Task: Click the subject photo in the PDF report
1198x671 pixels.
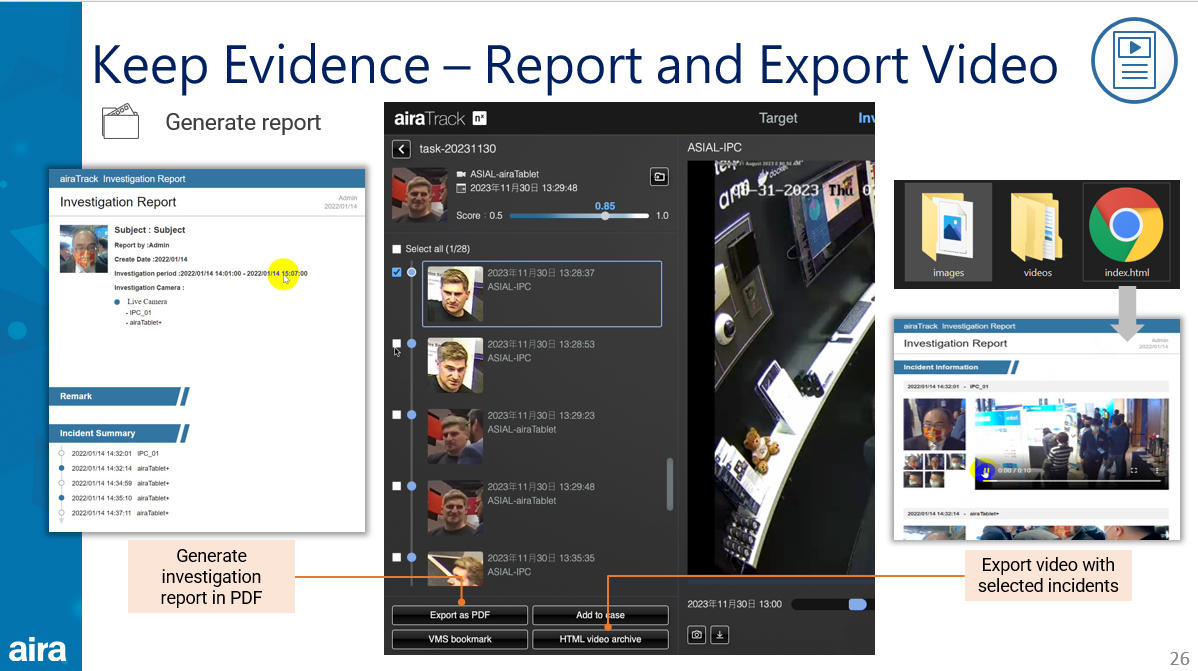Action: tap(84, 248)
